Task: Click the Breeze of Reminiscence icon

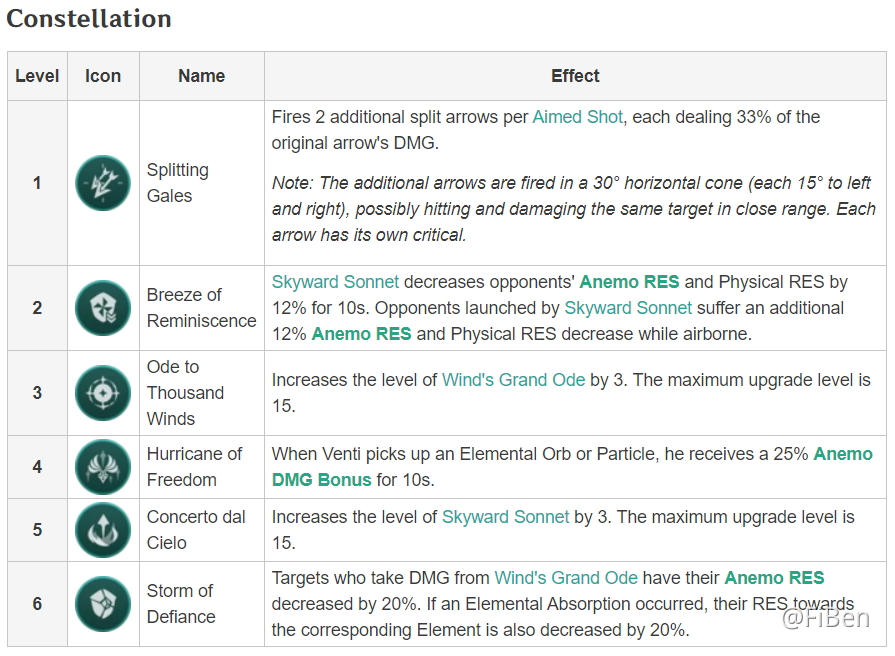Action: [103, 308]
